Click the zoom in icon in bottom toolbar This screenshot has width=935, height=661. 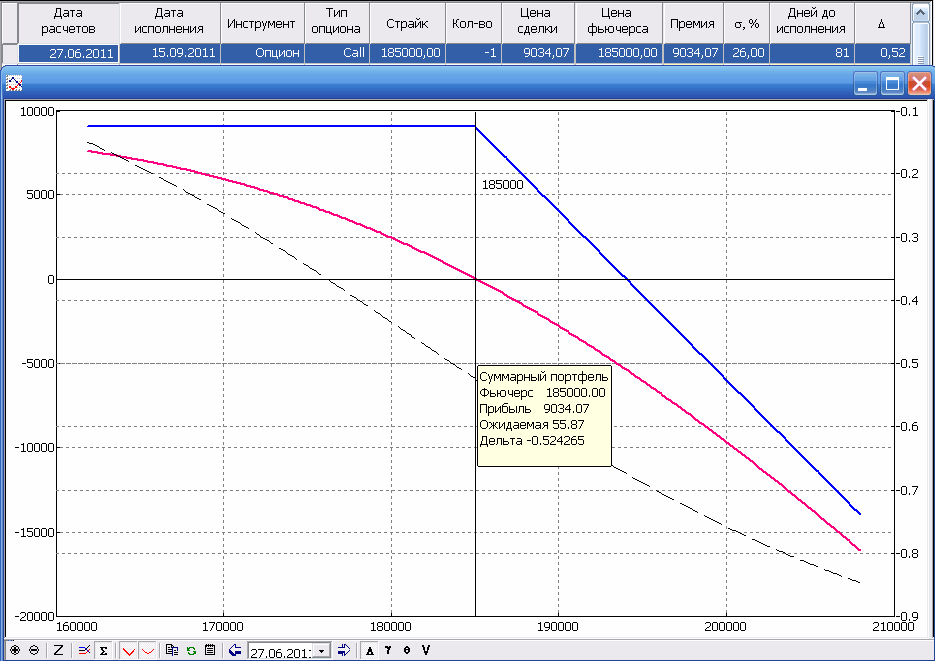tap(14, 650)
